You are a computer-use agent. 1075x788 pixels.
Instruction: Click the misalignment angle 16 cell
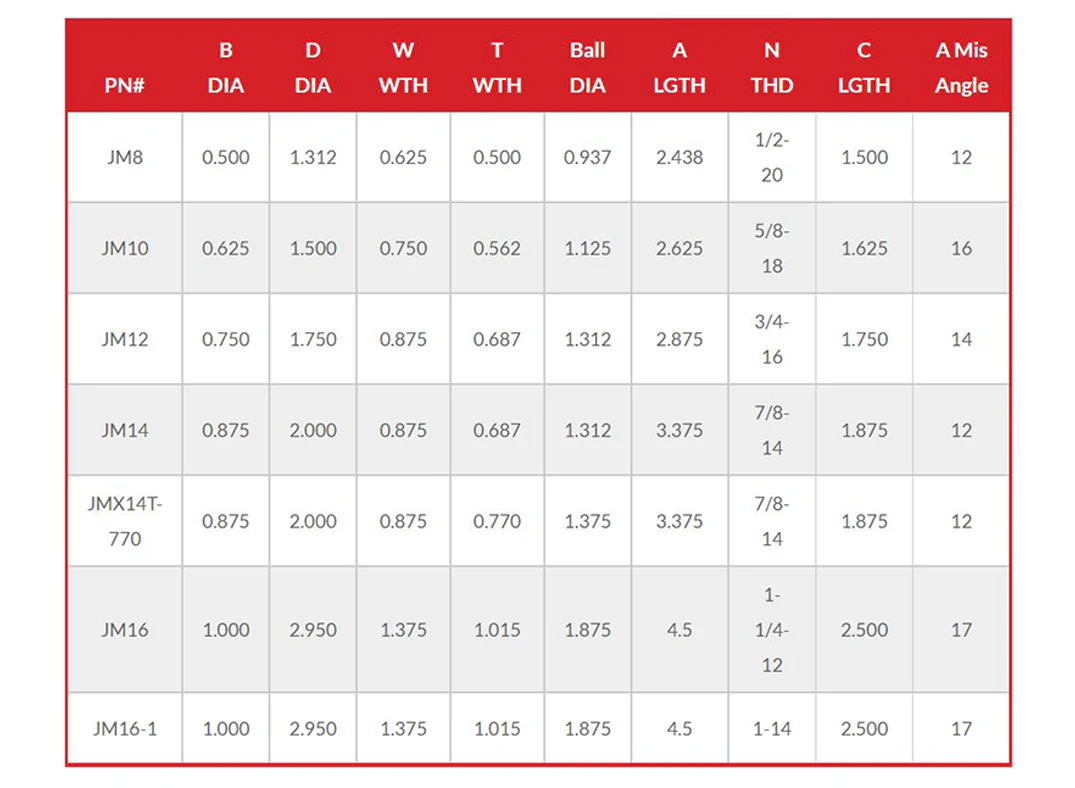coord(961,248)
